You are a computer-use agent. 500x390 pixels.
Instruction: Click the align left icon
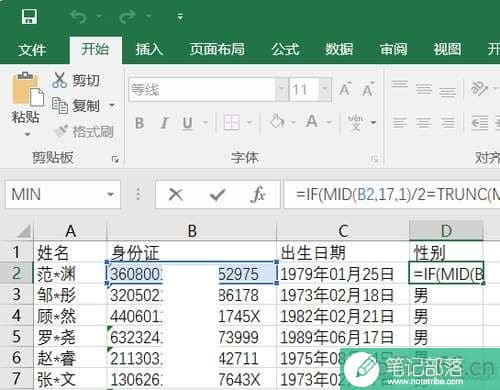[x=400, y=123]
